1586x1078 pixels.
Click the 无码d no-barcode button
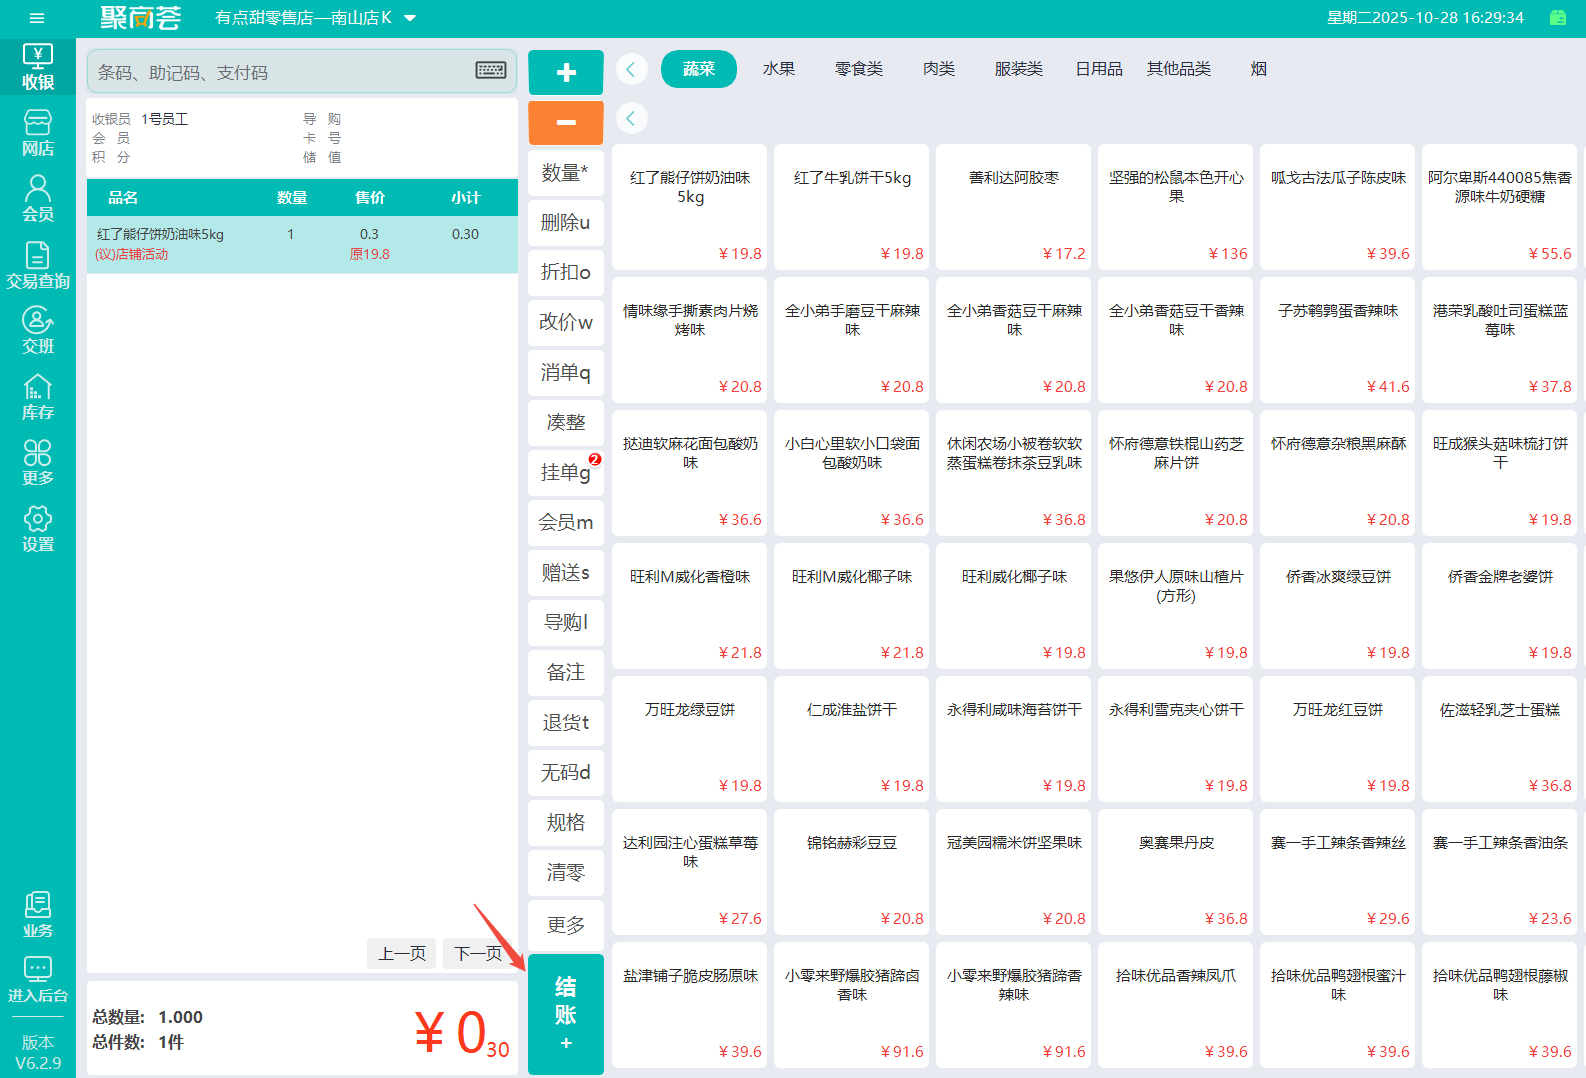(566, 773)
